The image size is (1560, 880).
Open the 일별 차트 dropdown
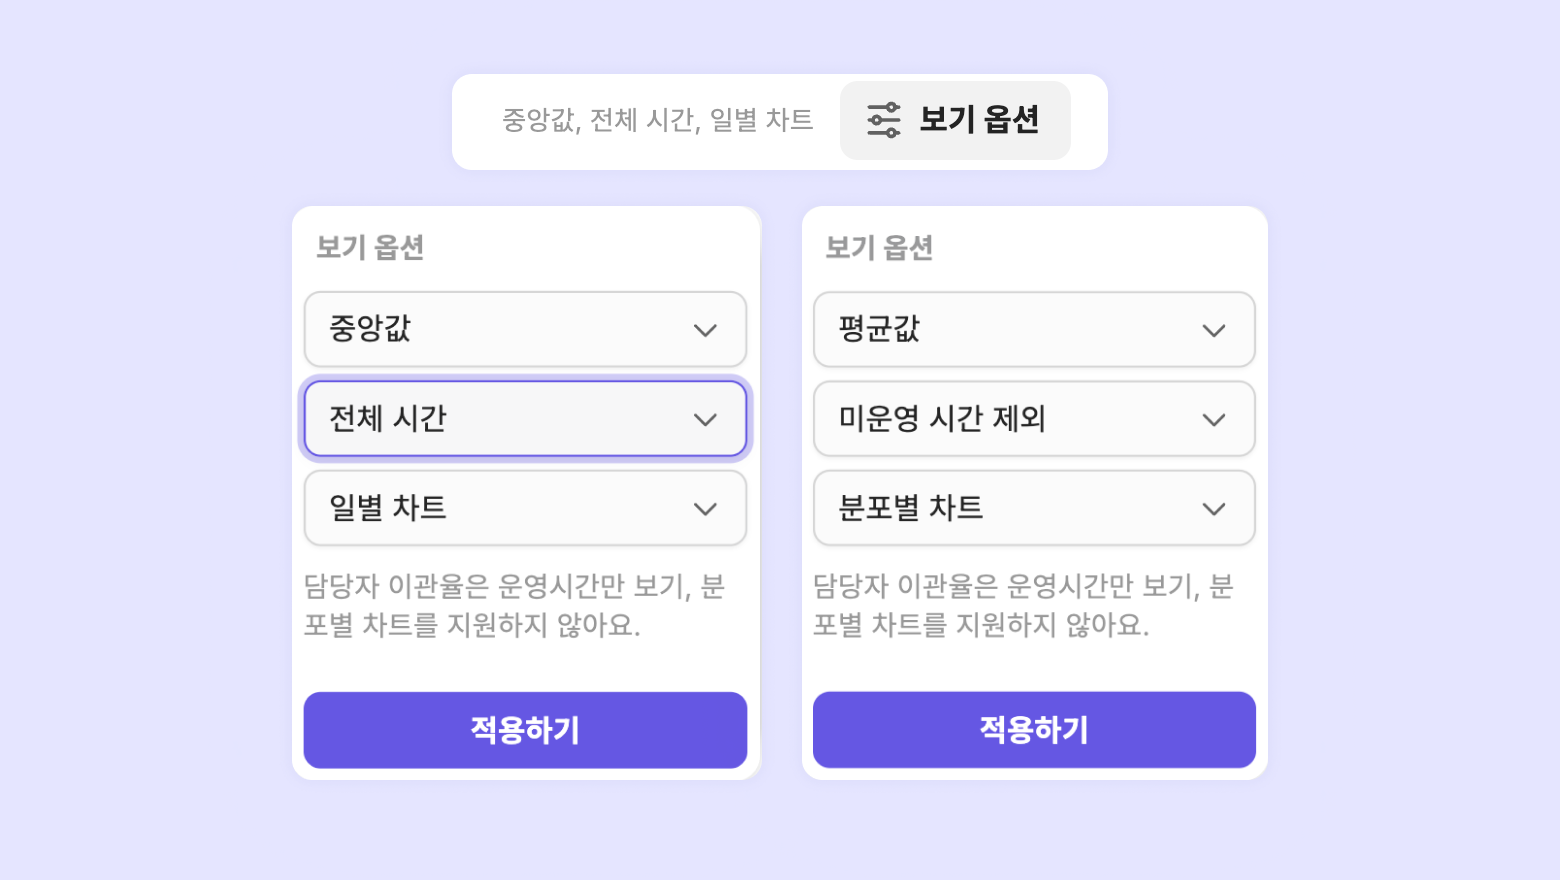[x=500, y=508]
